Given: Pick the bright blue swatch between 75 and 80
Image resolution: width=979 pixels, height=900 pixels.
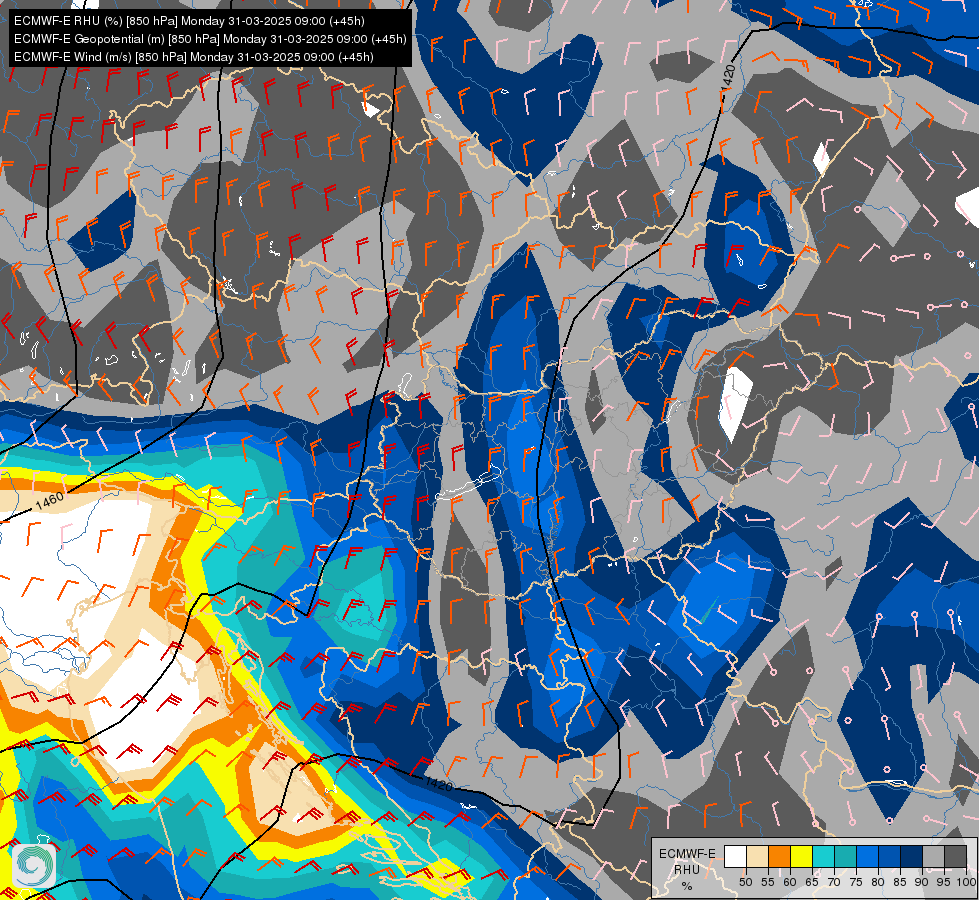Looking at the screenshot, I should [867, 856].
